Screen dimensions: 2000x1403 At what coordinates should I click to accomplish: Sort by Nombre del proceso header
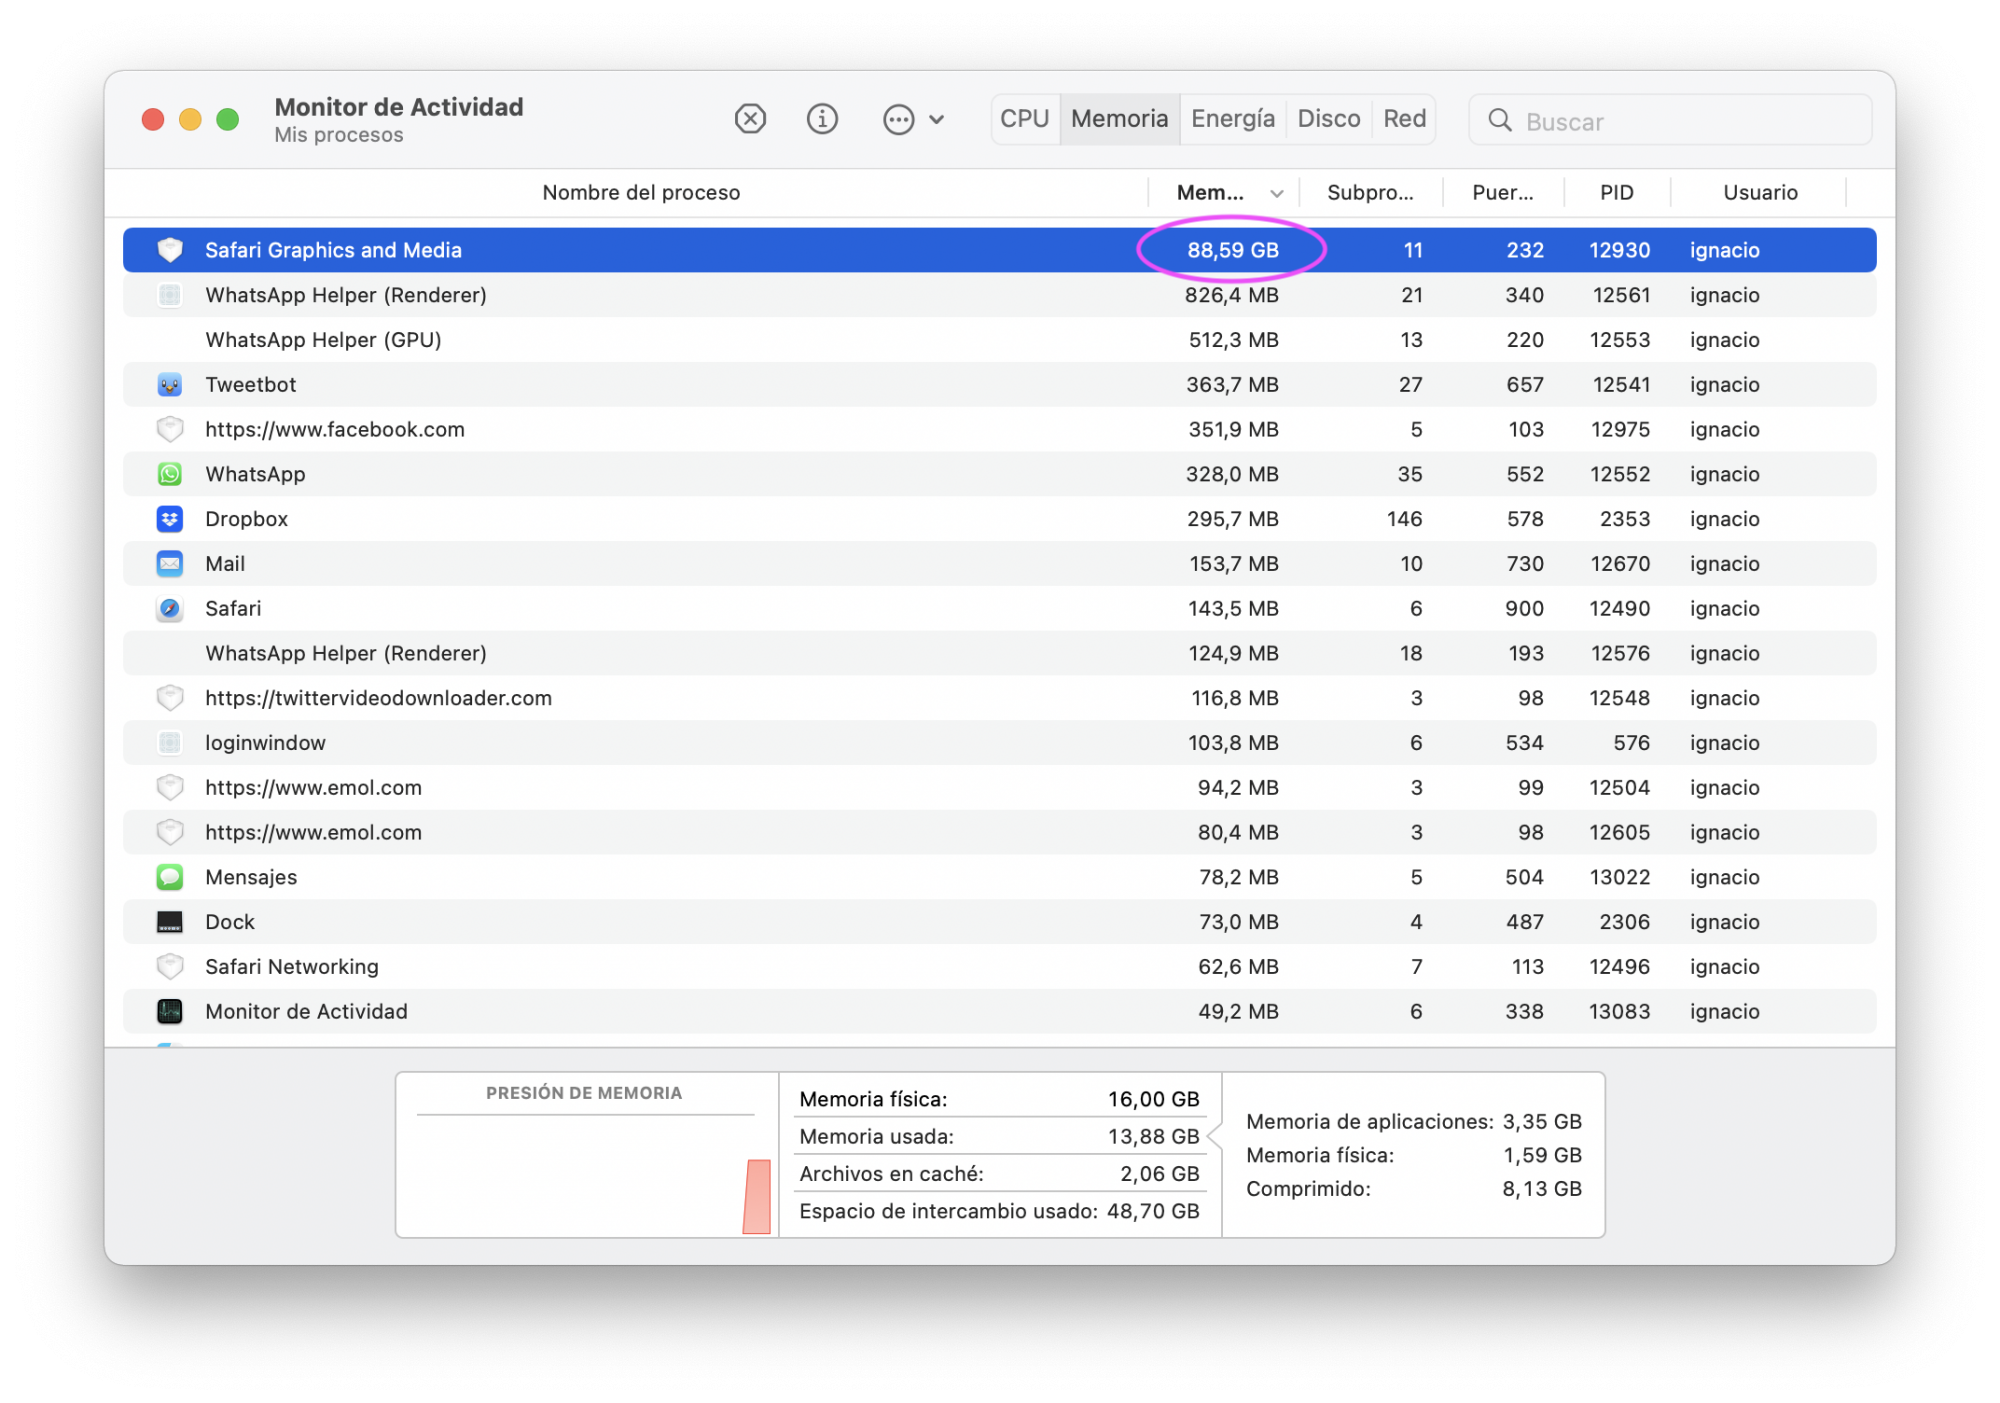641,192
